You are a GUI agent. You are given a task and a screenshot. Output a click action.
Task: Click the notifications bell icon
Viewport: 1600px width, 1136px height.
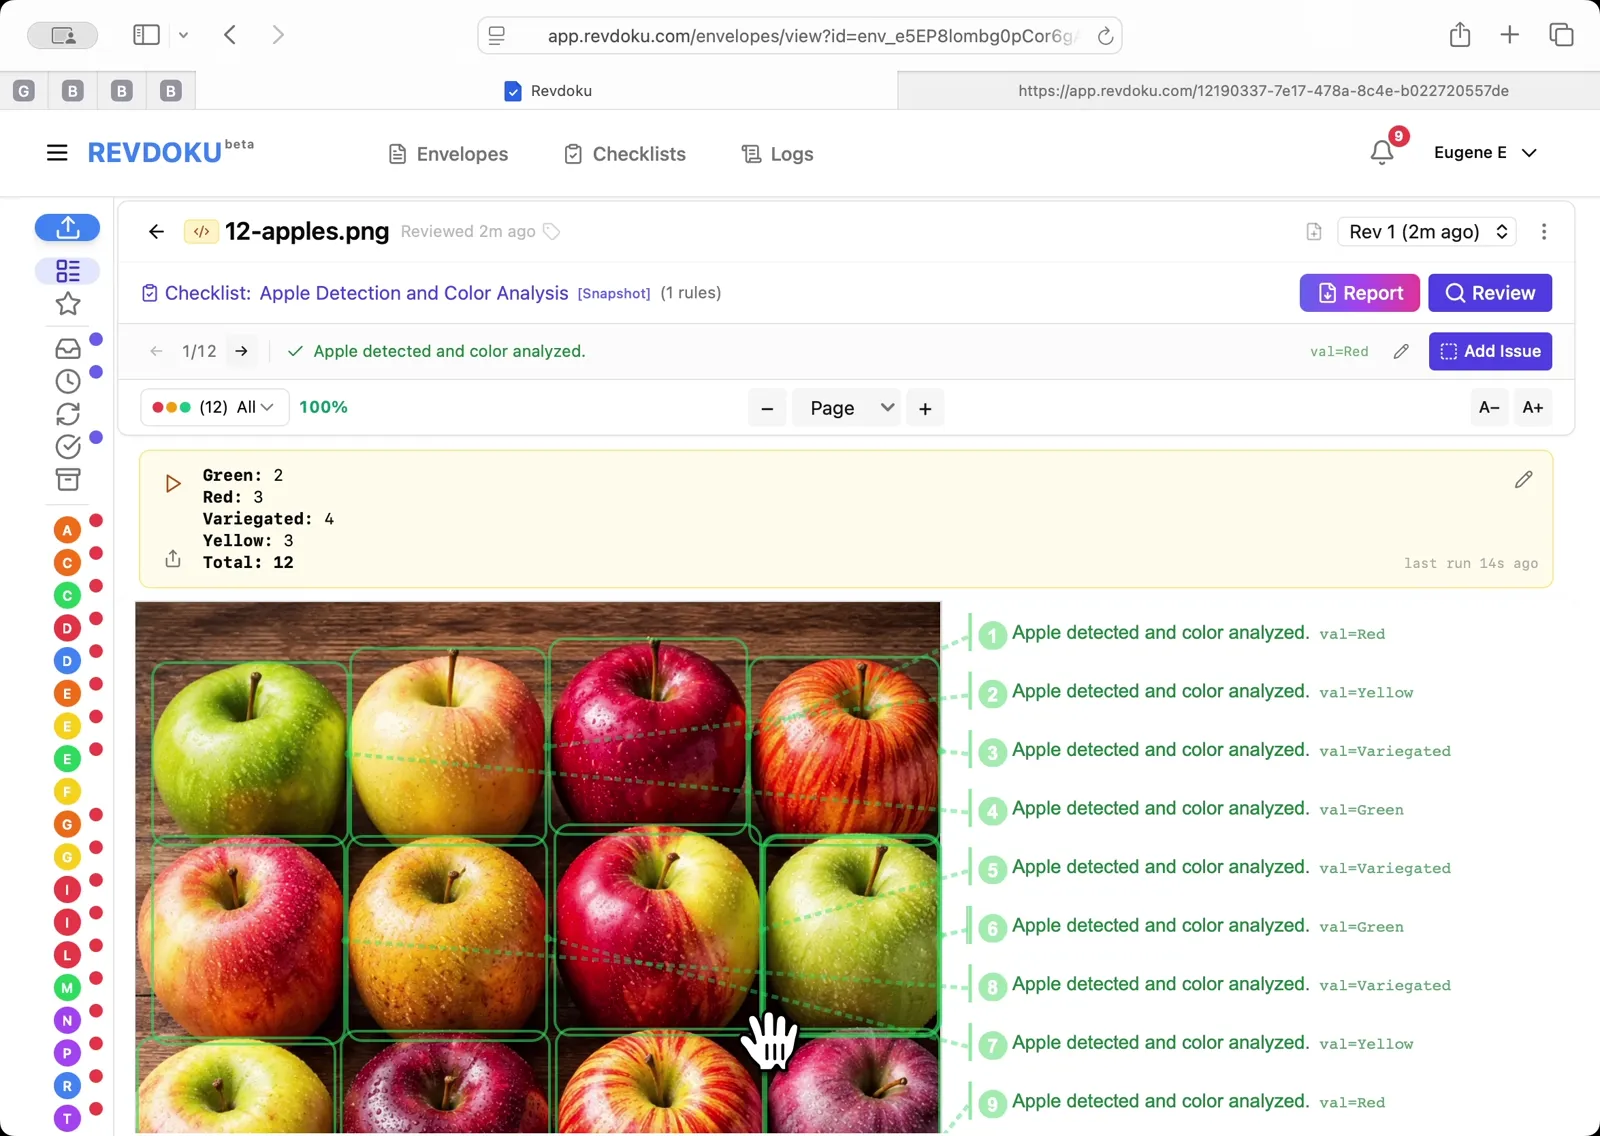pos(1382,153)
